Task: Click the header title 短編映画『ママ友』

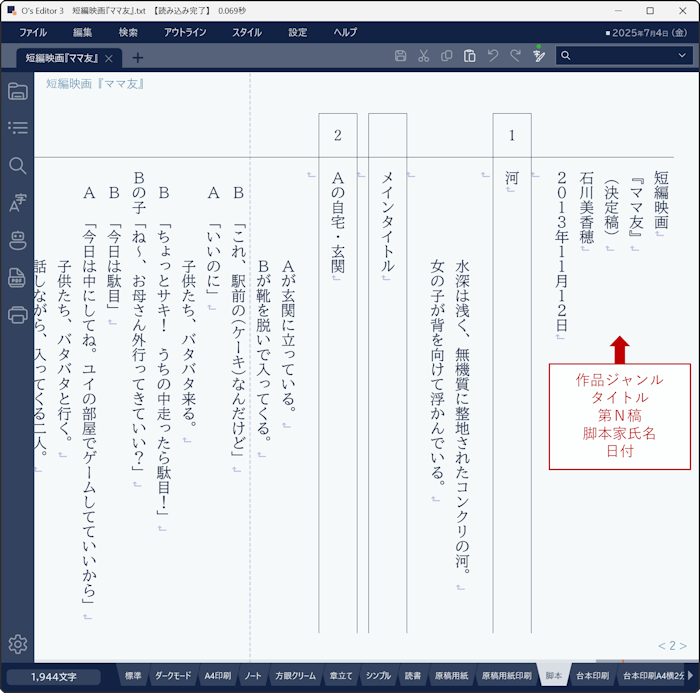Action: coord(95,84)
